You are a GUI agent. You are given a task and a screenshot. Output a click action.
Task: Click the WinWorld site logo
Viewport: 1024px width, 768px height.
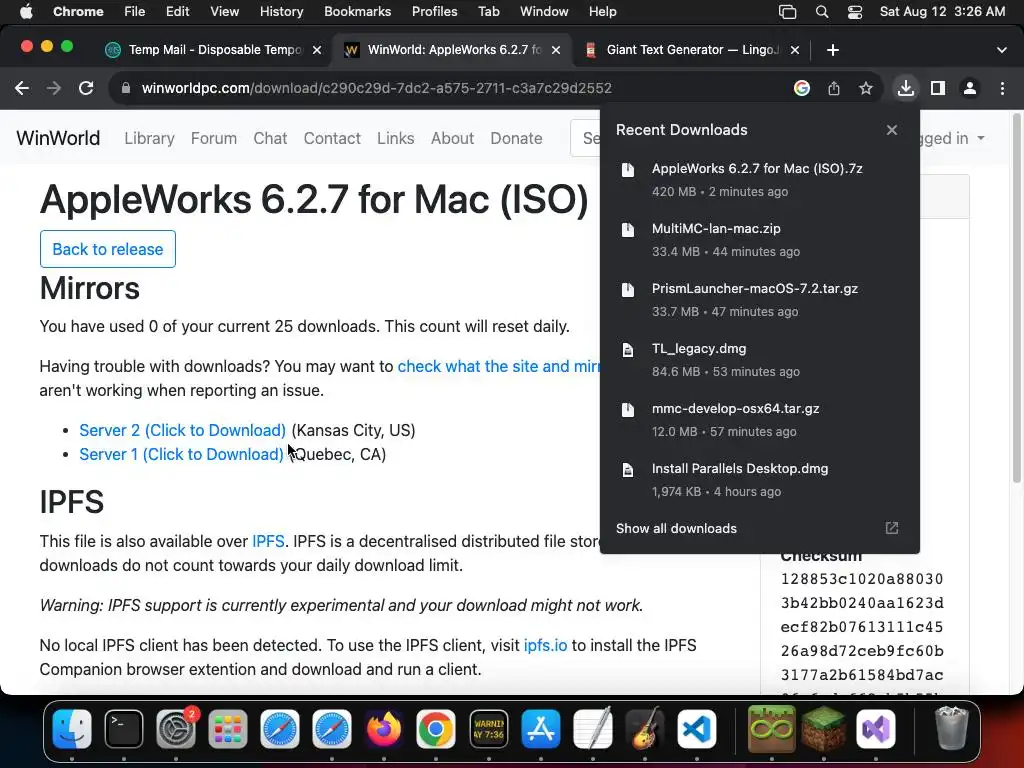(58, 138)
